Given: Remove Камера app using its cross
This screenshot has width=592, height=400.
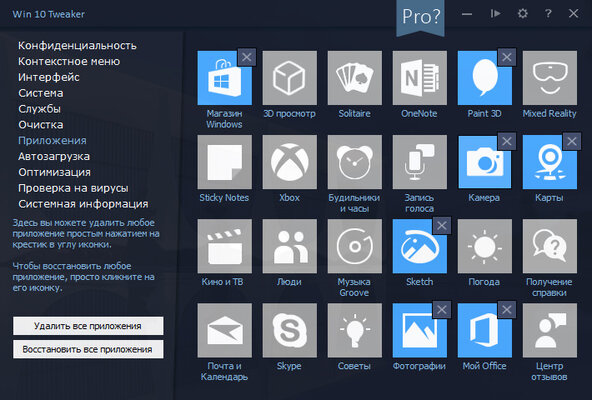Looking at the screenshot, I should point(507,141).
